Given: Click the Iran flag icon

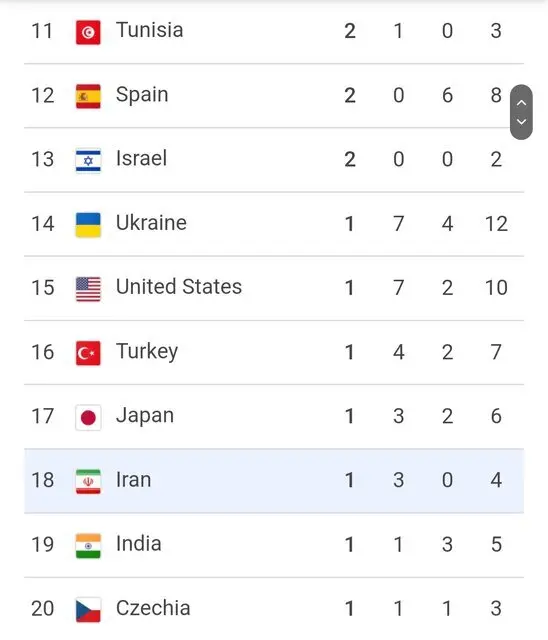Looking at the screenshot, I should coord(88,482).
